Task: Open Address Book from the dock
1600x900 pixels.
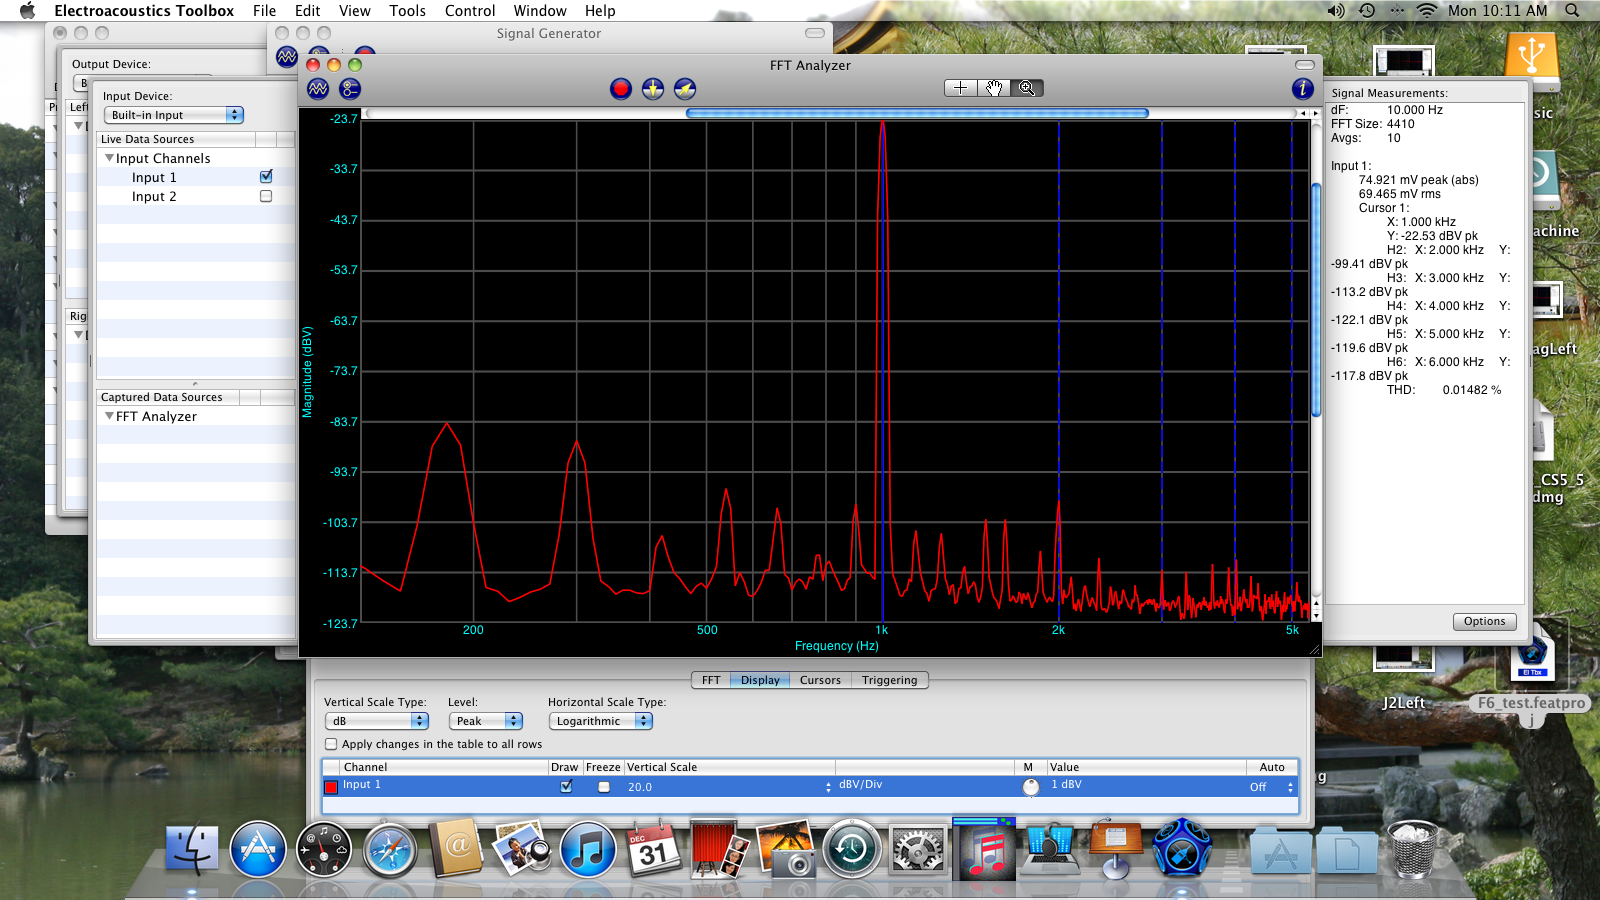Action: (456, 850)
